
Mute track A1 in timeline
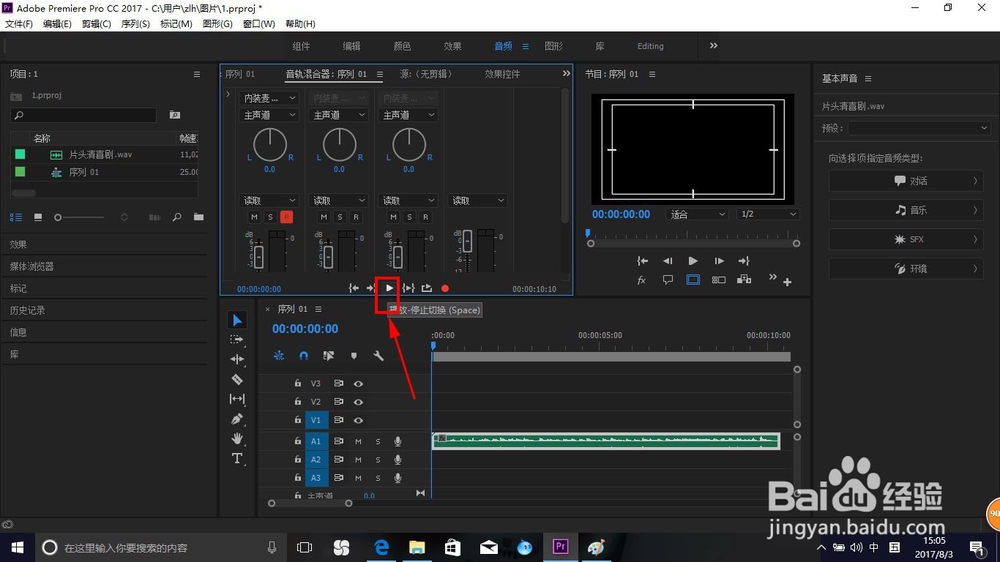tap(358, 441)
